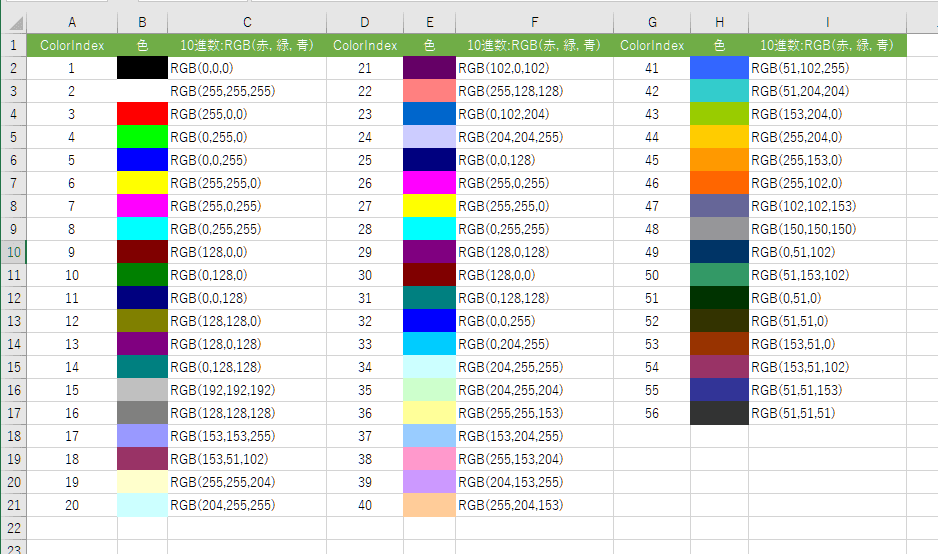The width and height of the screenshot is (938, 554).
Task: Click the green swatch for ColorIndex 4
Action: [142, 137]
